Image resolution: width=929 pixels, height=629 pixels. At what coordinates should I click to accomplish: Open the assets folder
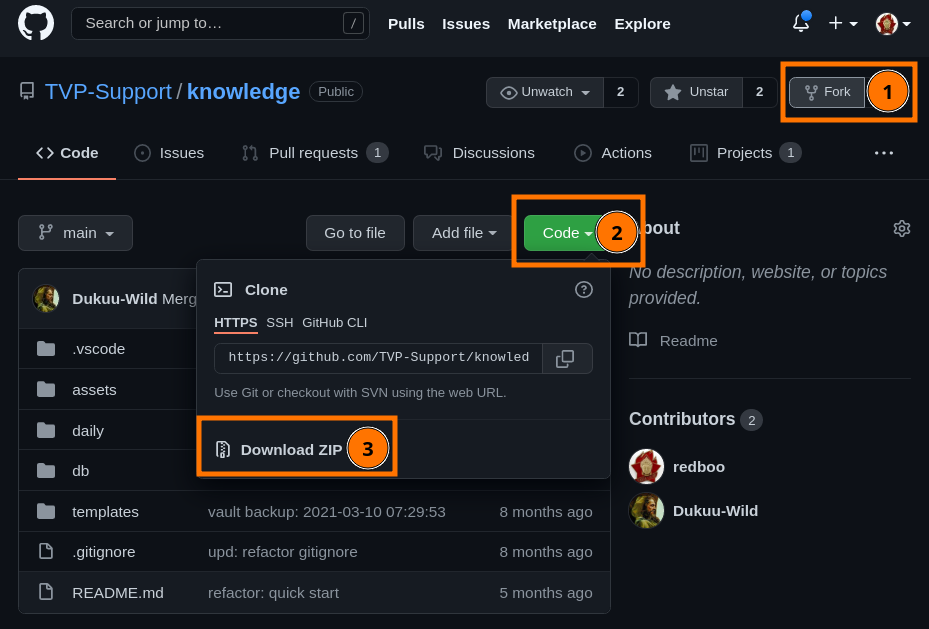tap(94, 390)
